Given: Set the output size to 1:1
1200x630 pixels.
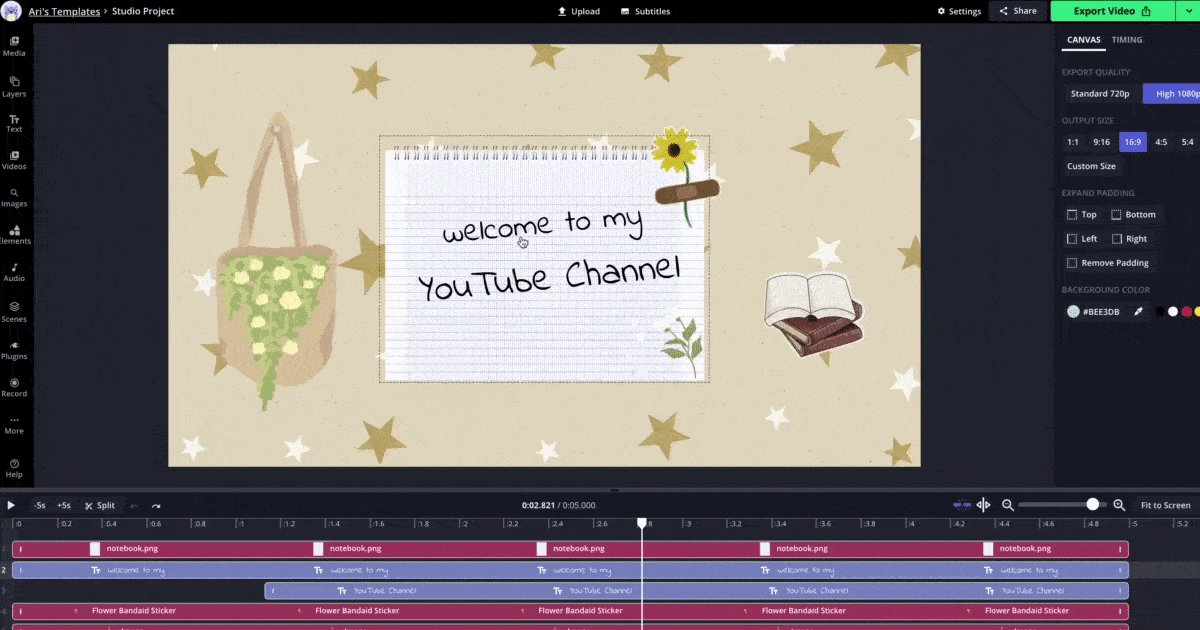Looking at the screenshot, I should pyautogui.click(x=1073, y=142).
